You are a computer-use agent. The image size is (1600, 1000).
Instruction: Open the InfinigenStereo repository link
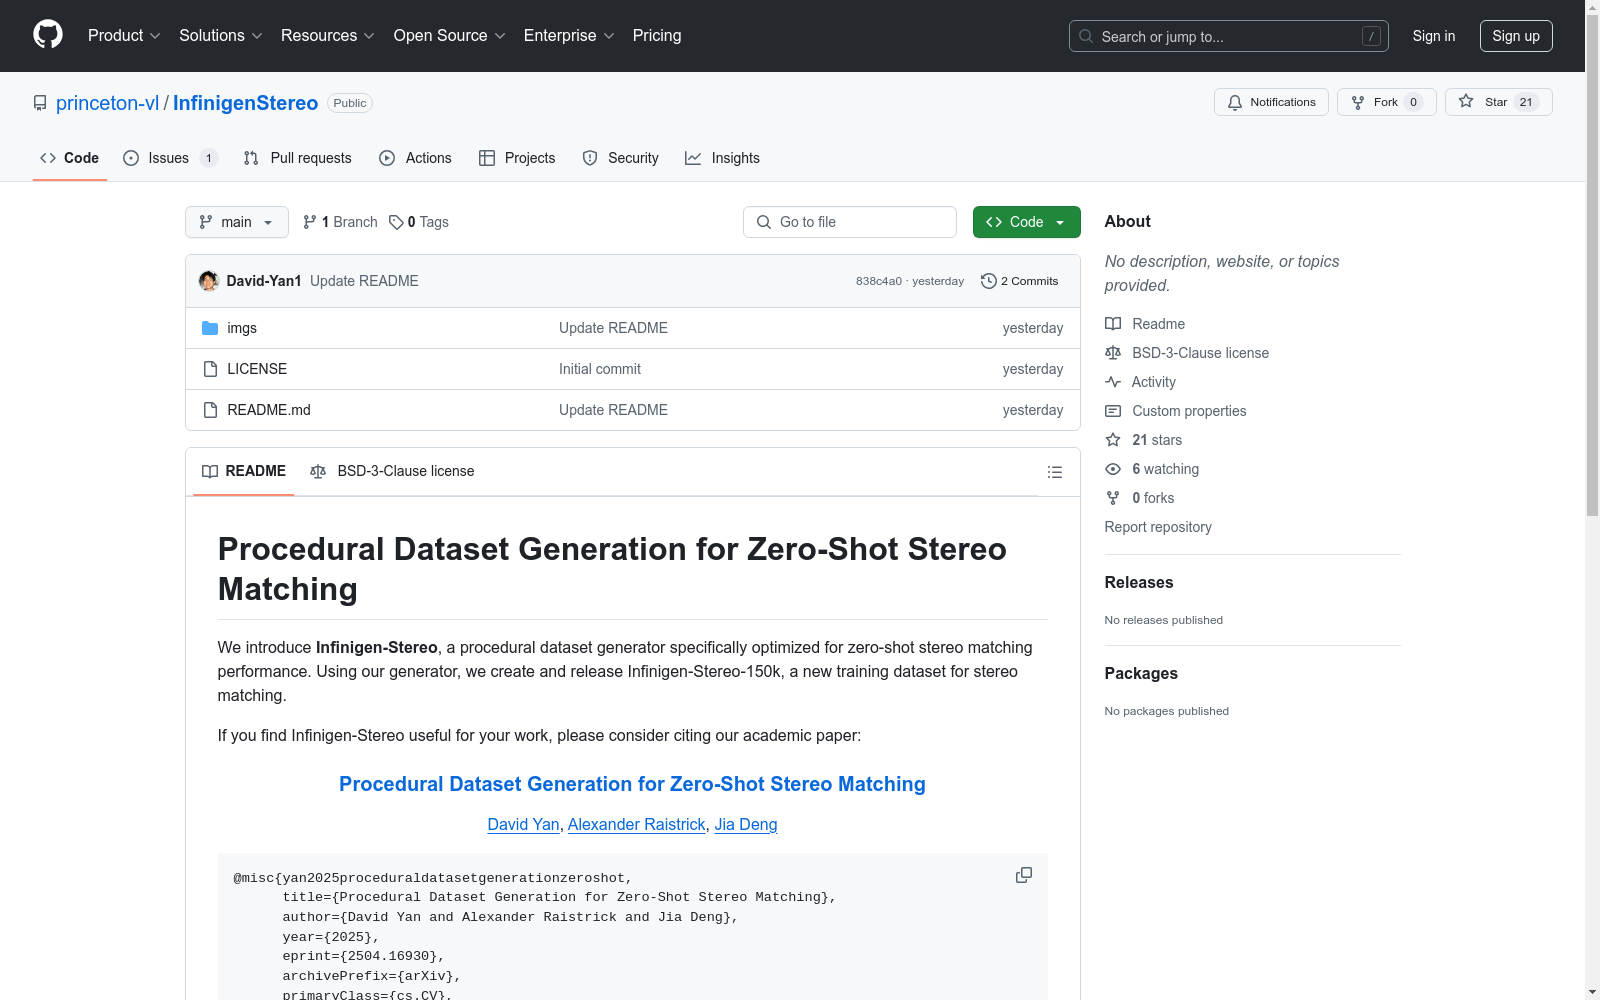point(245,103)
